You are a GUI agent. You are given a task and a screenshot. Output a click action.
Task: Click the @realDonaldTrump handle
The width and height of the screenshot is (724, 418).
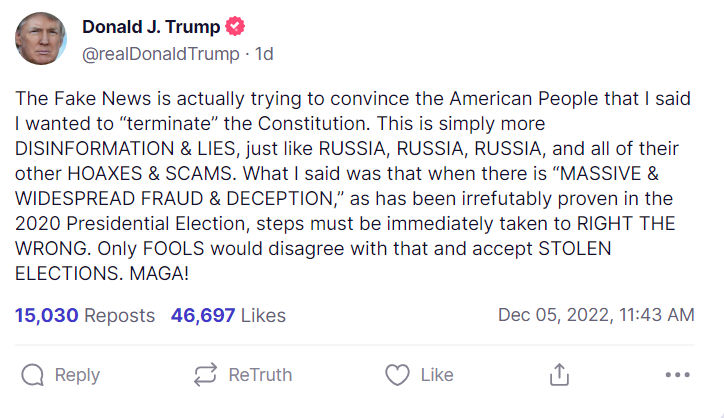click(160, 53)
